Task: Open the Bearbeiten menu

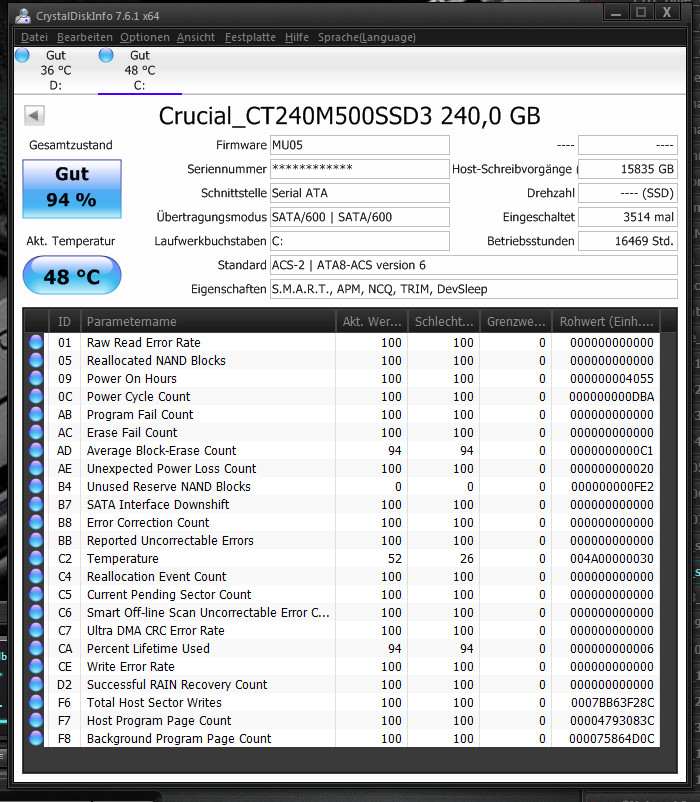Action: tap(85, 37)
